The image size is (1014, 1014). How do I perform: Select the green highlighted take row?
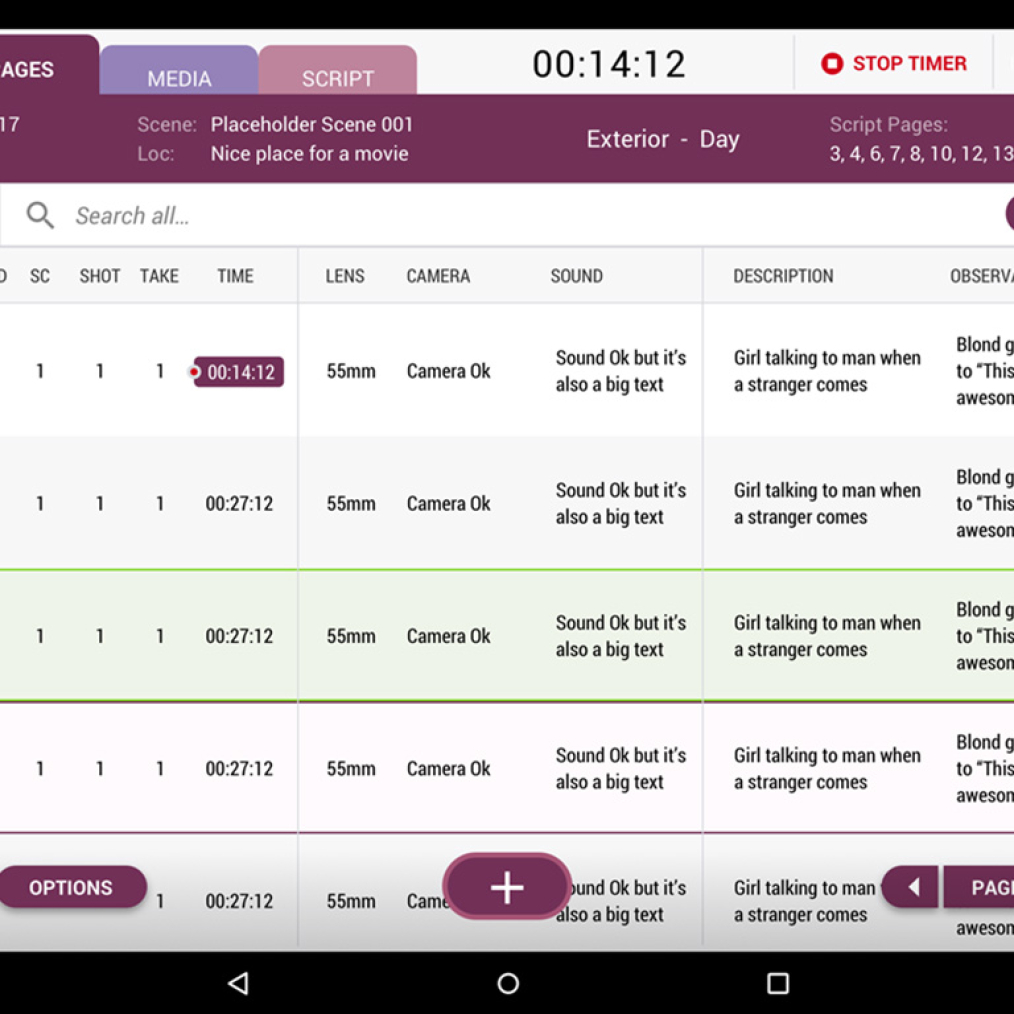tap(500, 636)
